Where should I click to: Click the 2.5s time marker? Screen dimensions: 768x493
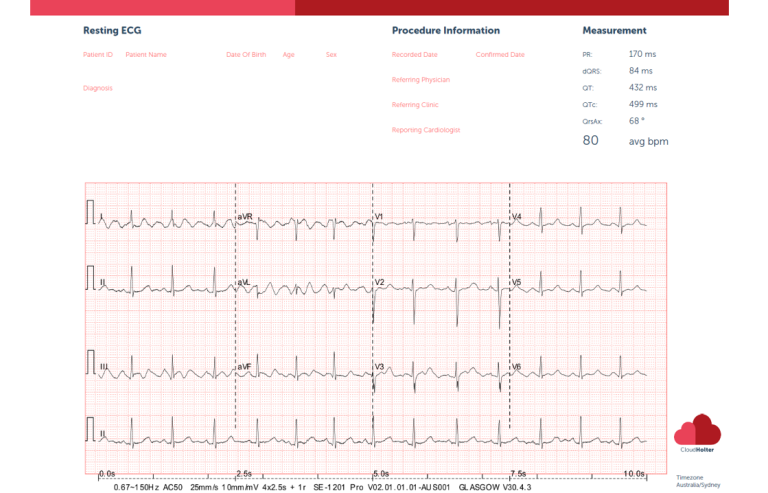243,472
